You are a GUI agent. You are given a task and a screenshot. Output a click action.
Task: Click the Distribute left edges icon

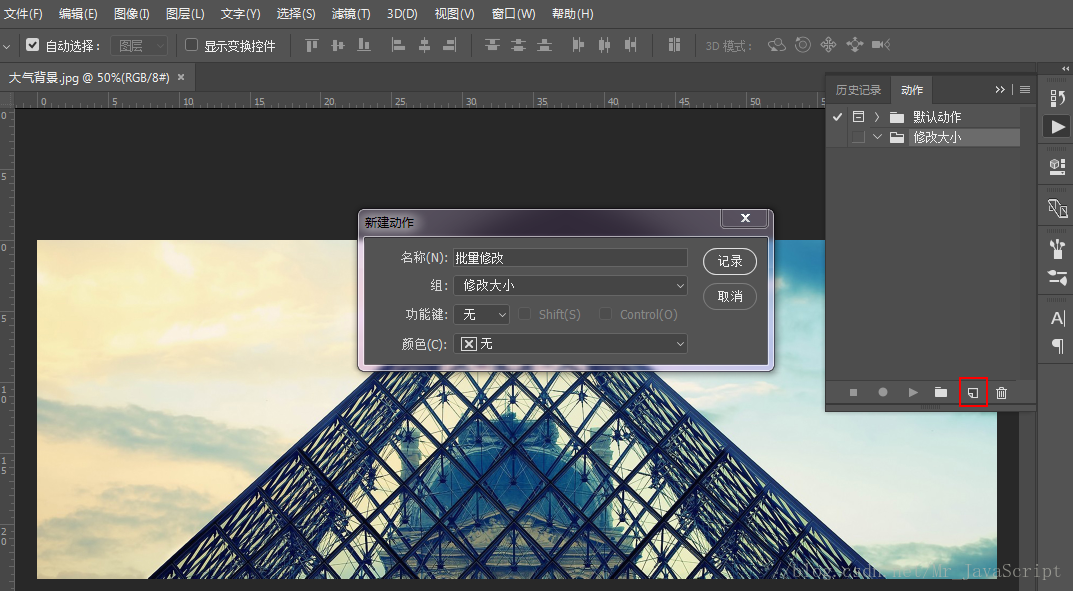tap(578, 45)
